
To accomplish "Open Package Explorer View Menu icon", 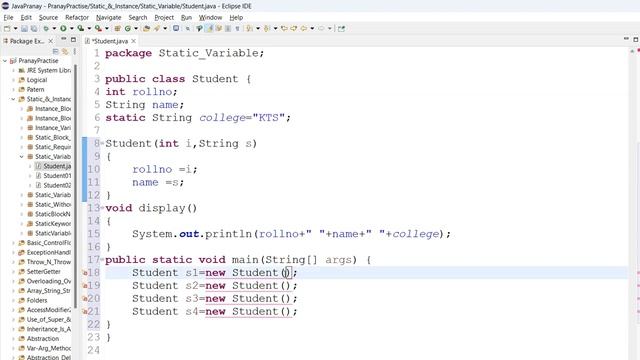I will 75,51.
